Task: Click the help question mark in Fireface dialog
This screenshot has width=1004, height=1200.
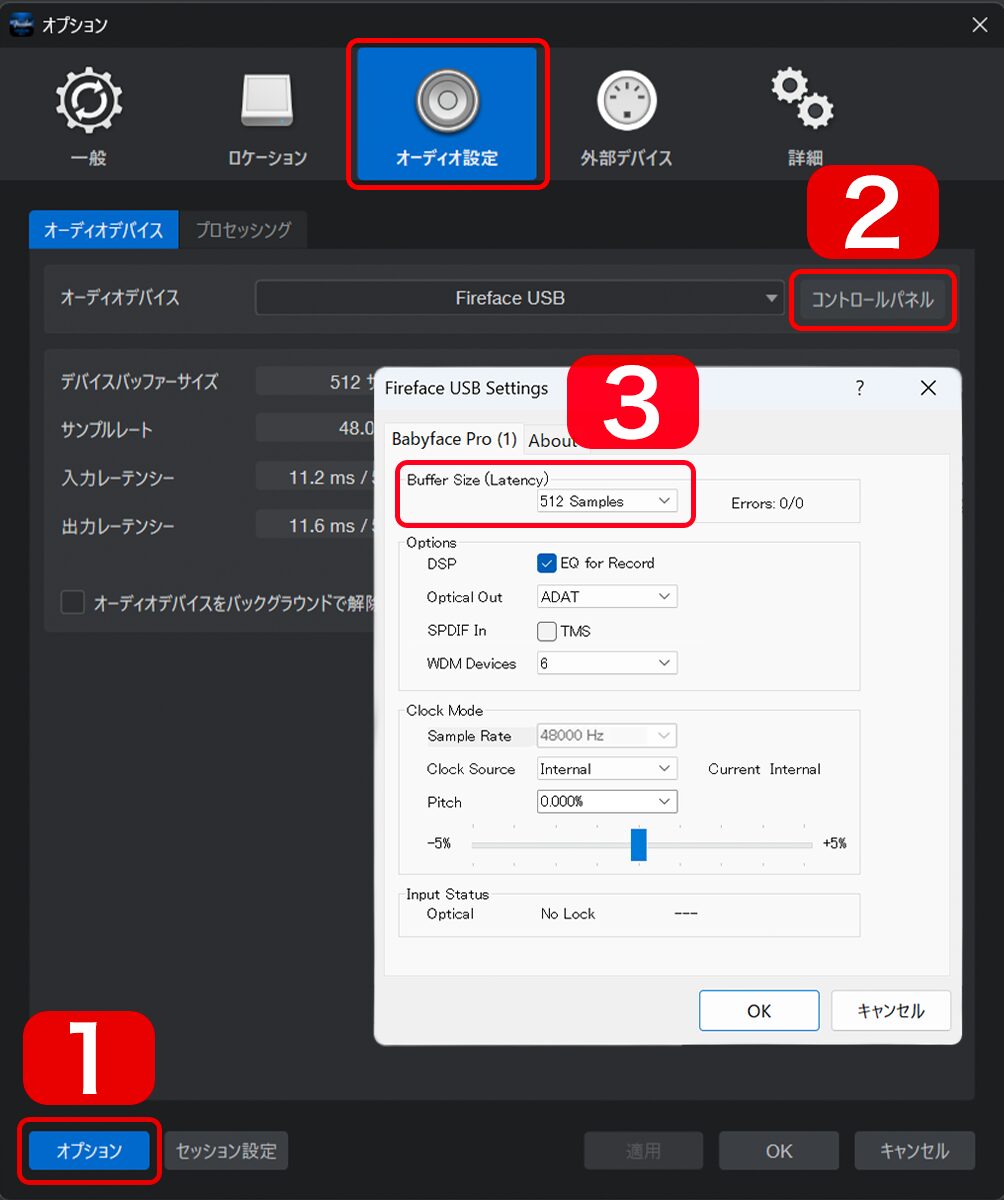Action: [x=859, y=388]
